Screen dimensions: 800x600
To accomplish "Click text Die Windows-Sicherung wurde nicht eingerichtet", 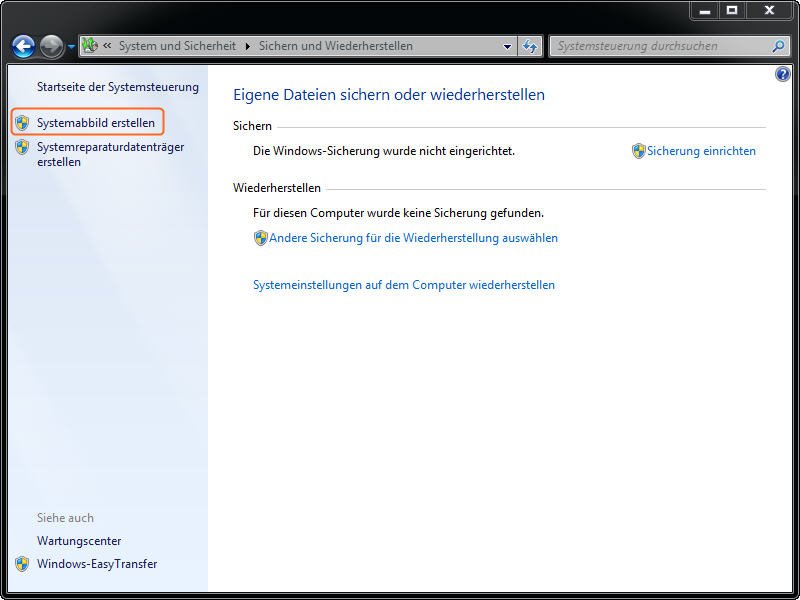I will coord(384,151).
